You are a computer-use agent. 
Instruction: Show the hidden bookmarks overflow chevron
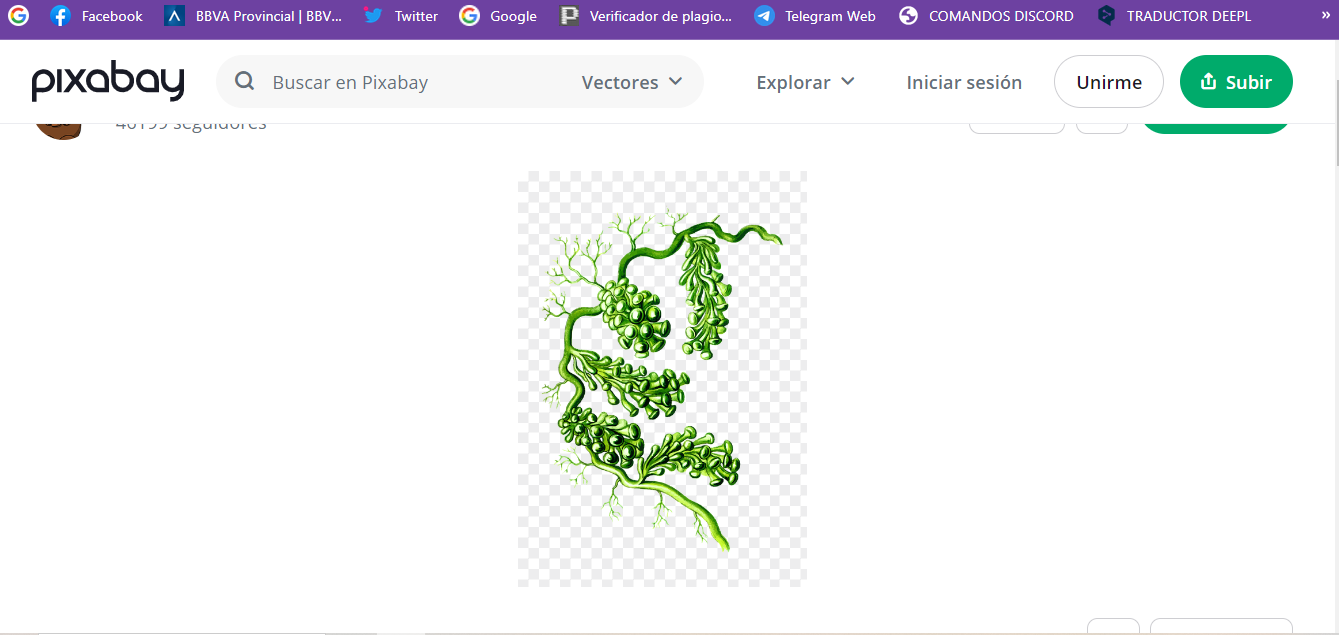[x=1325, y=15]
